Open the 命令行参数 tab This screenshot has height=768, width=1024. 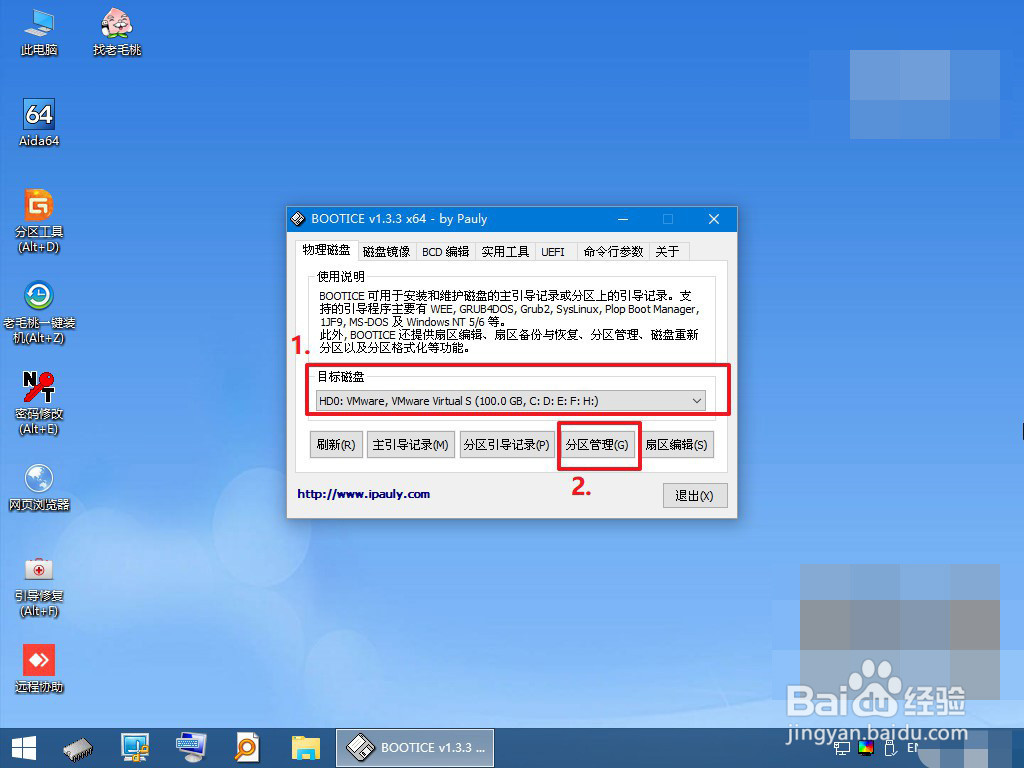613,251
